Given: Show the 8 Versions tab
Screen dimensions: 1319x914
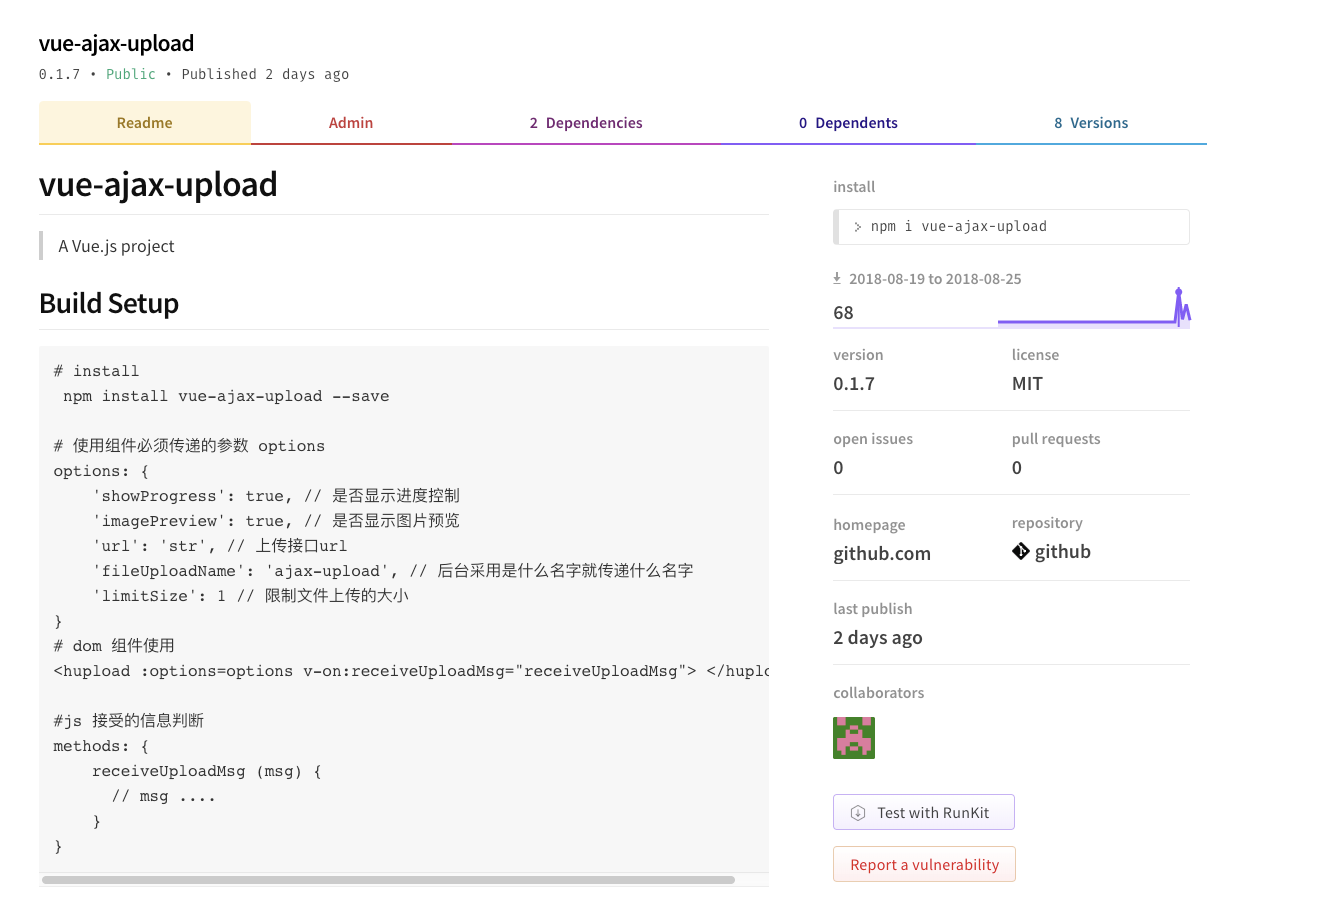Looking at the screenshot, I should click(1091, 123).
